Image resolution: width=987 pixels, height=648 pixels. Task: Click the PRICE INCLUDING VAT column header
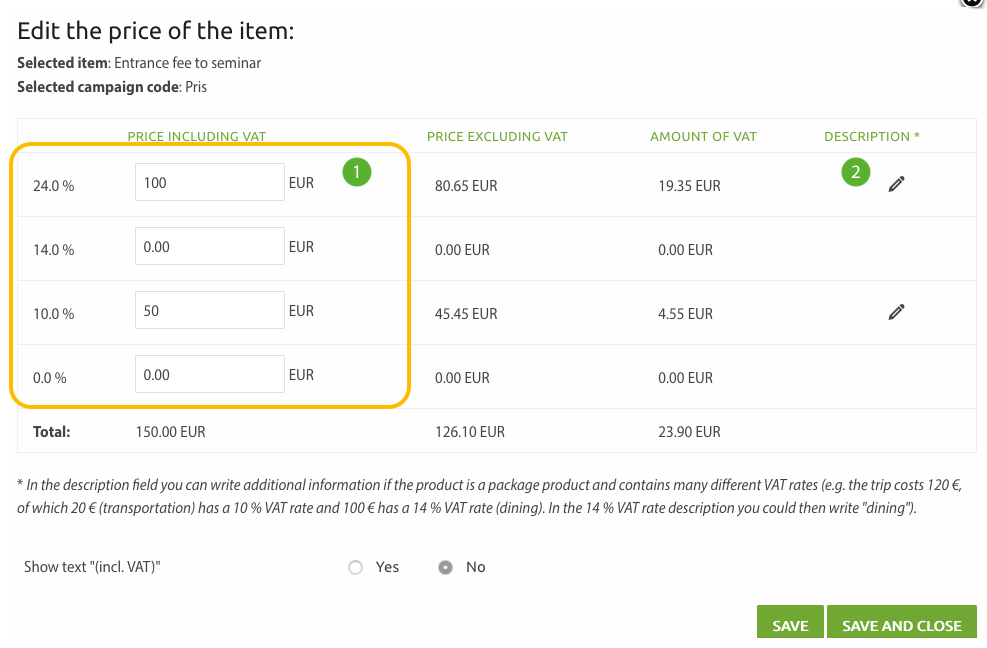point(196,136)
